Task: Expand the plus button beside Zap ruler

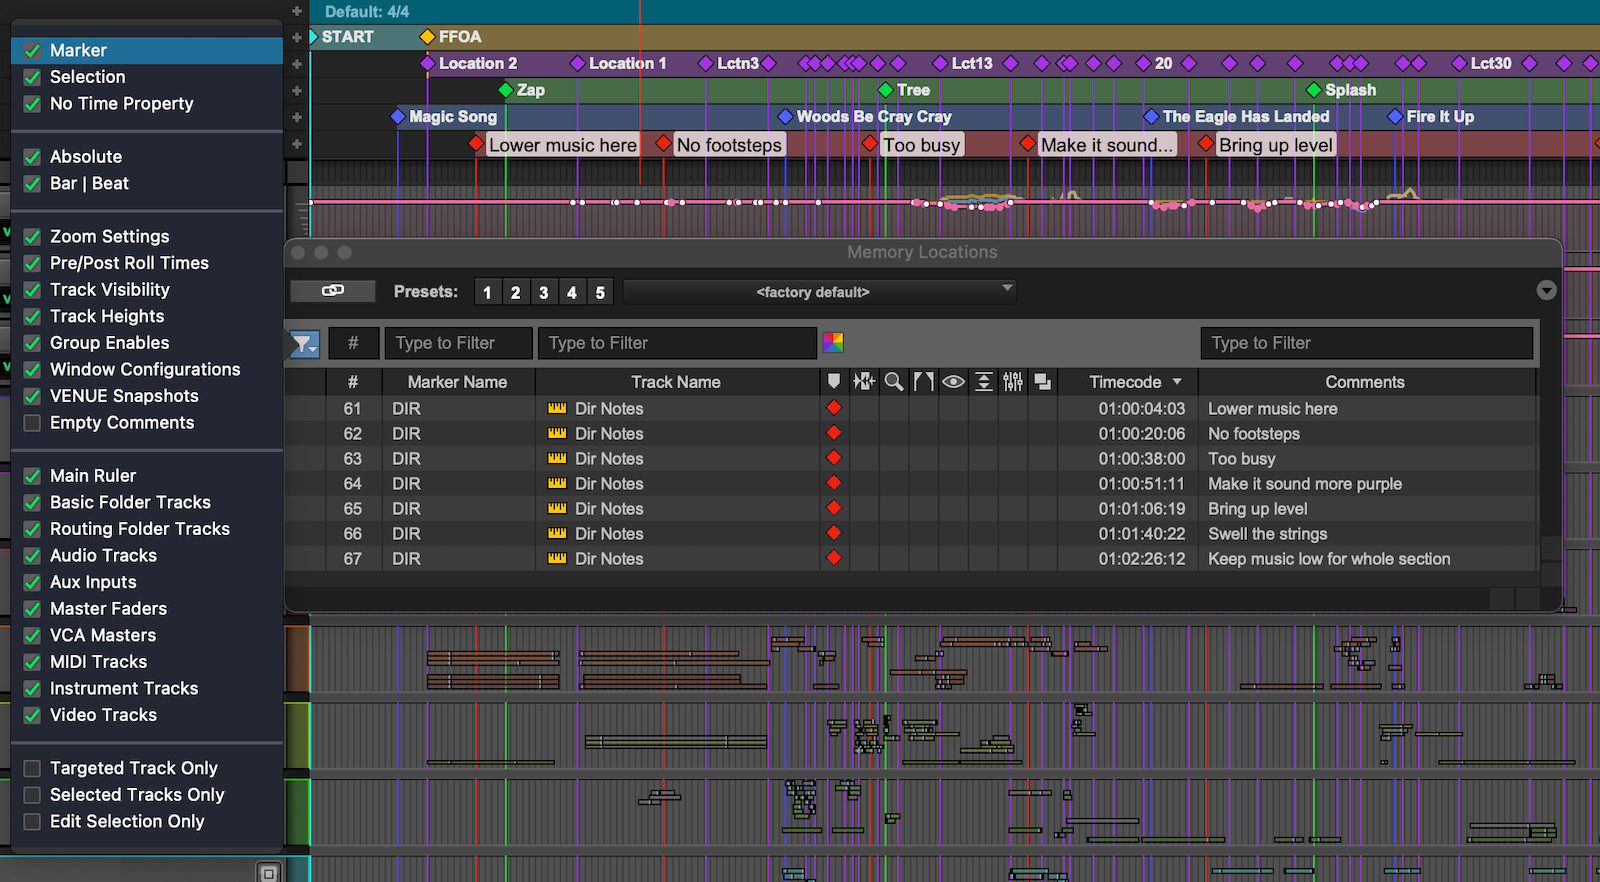Action: [x=297, y=91]
